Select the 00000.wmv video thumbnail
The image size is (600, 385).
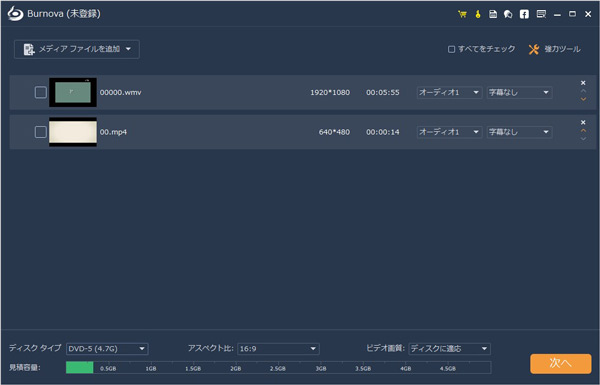tap(73, 92)
